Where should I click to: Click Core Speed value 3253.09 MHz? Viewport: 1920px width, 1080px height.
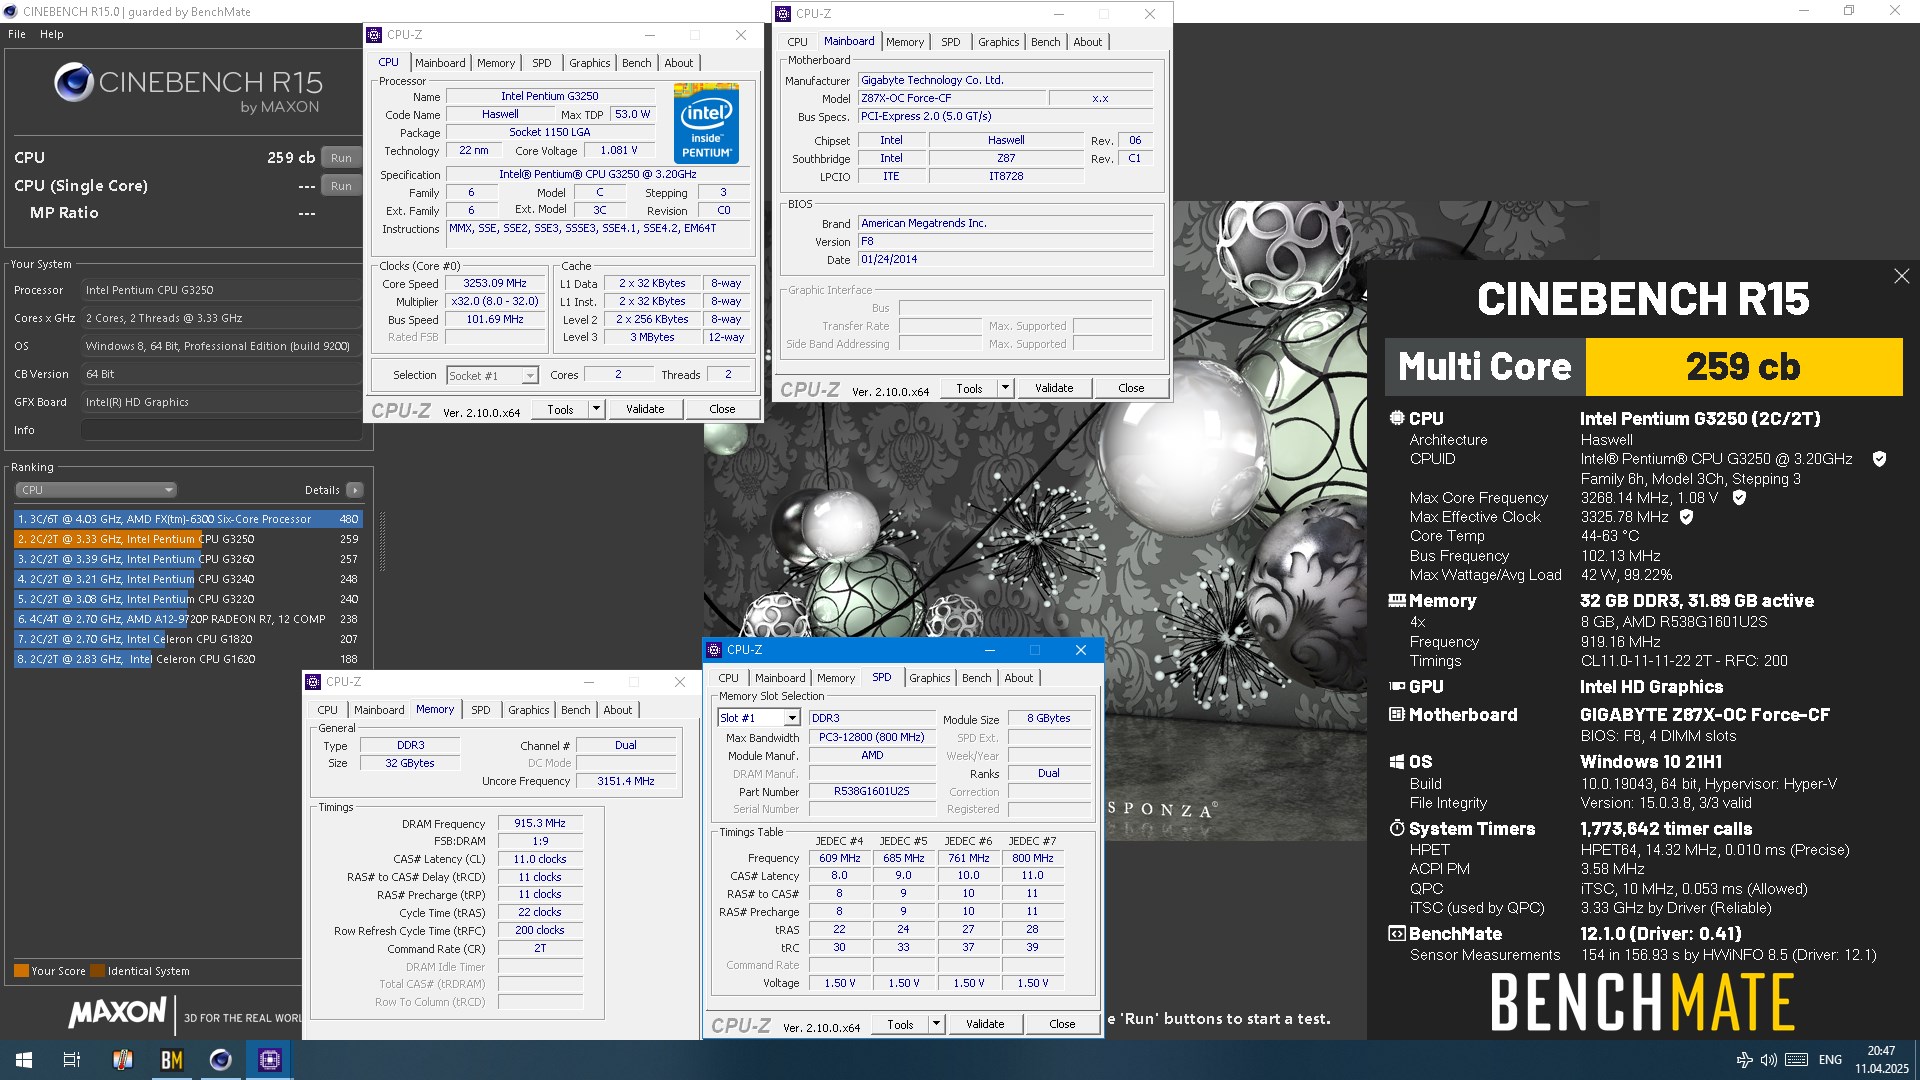(494, 283)
